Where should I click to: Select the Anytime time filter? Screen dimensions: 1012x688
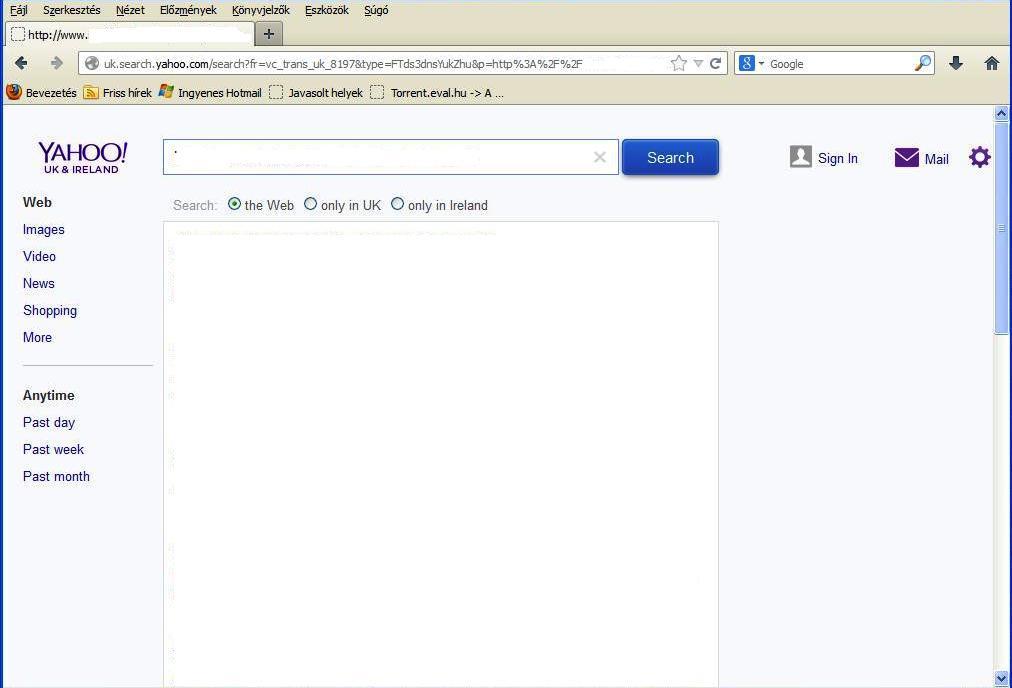(48, 396)
